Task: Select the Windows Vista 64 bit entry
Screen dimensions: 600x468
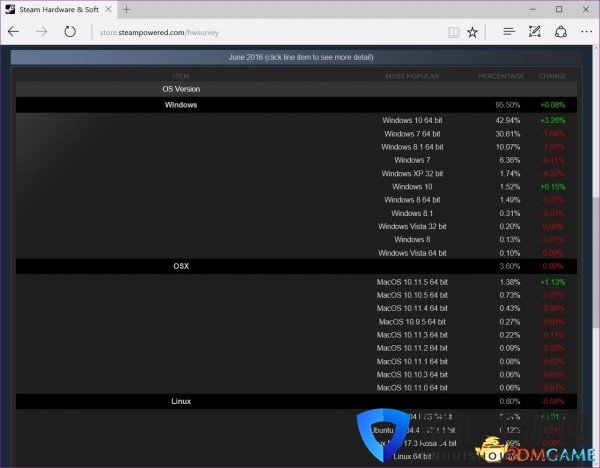Action: click(412, 253)
